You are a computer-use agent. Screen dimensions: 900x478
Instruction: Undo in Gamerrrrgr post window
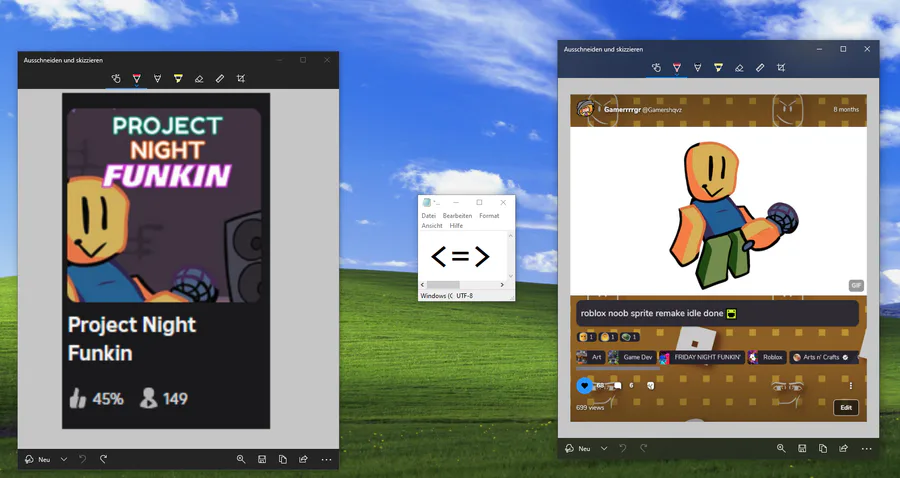click(623, 449)
